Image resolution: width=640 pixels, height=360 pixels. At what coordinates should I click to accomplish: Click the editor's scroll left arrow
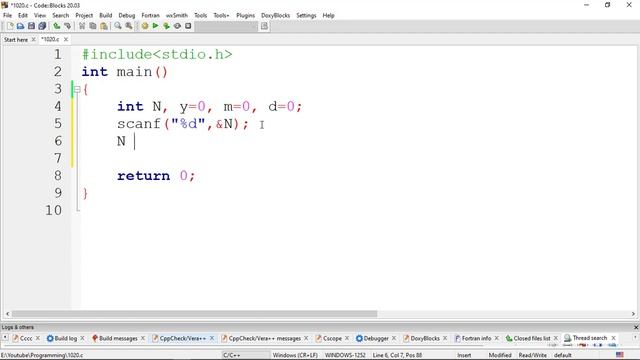[x=7, y=314]
